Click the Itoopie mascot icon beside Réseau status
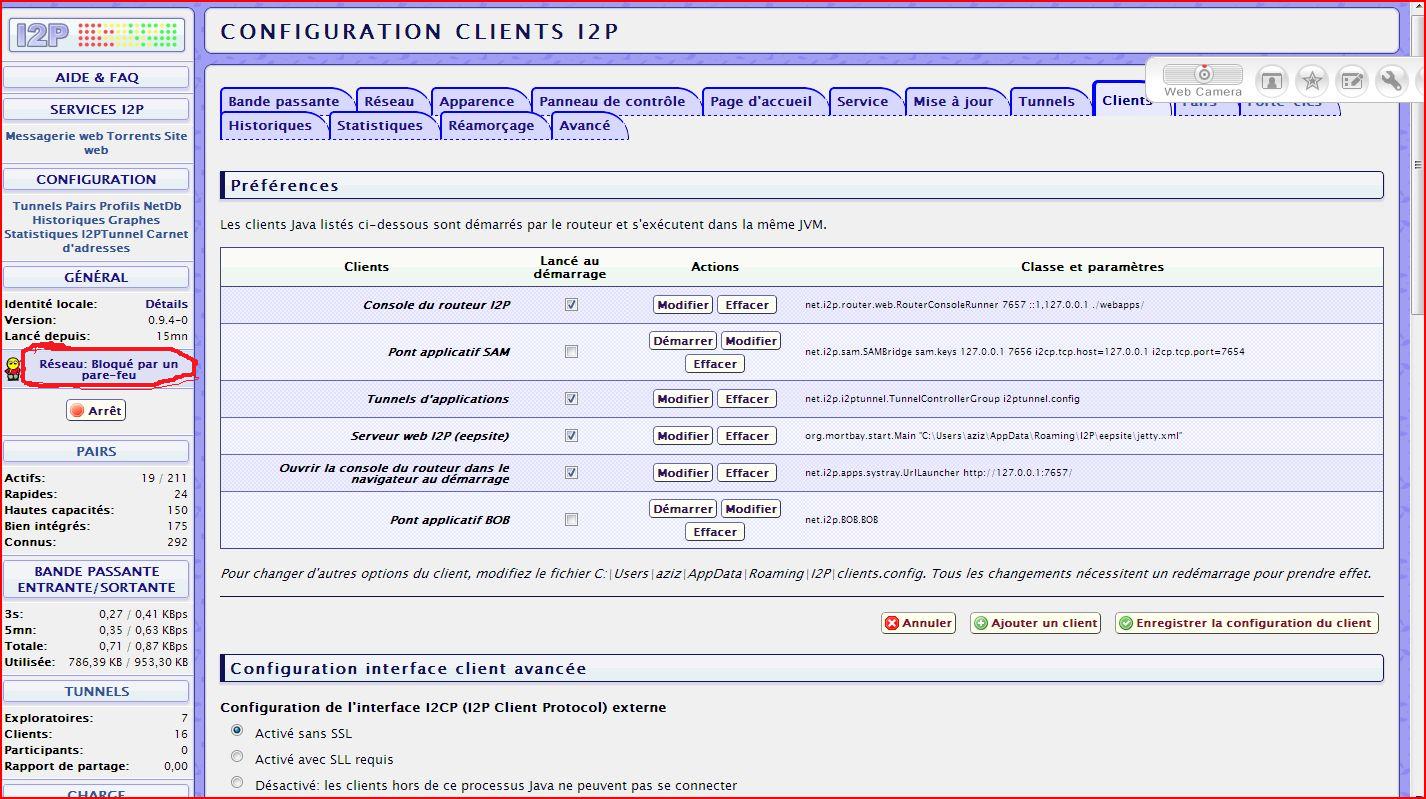 pyautogui.click(x=13, y=369)
